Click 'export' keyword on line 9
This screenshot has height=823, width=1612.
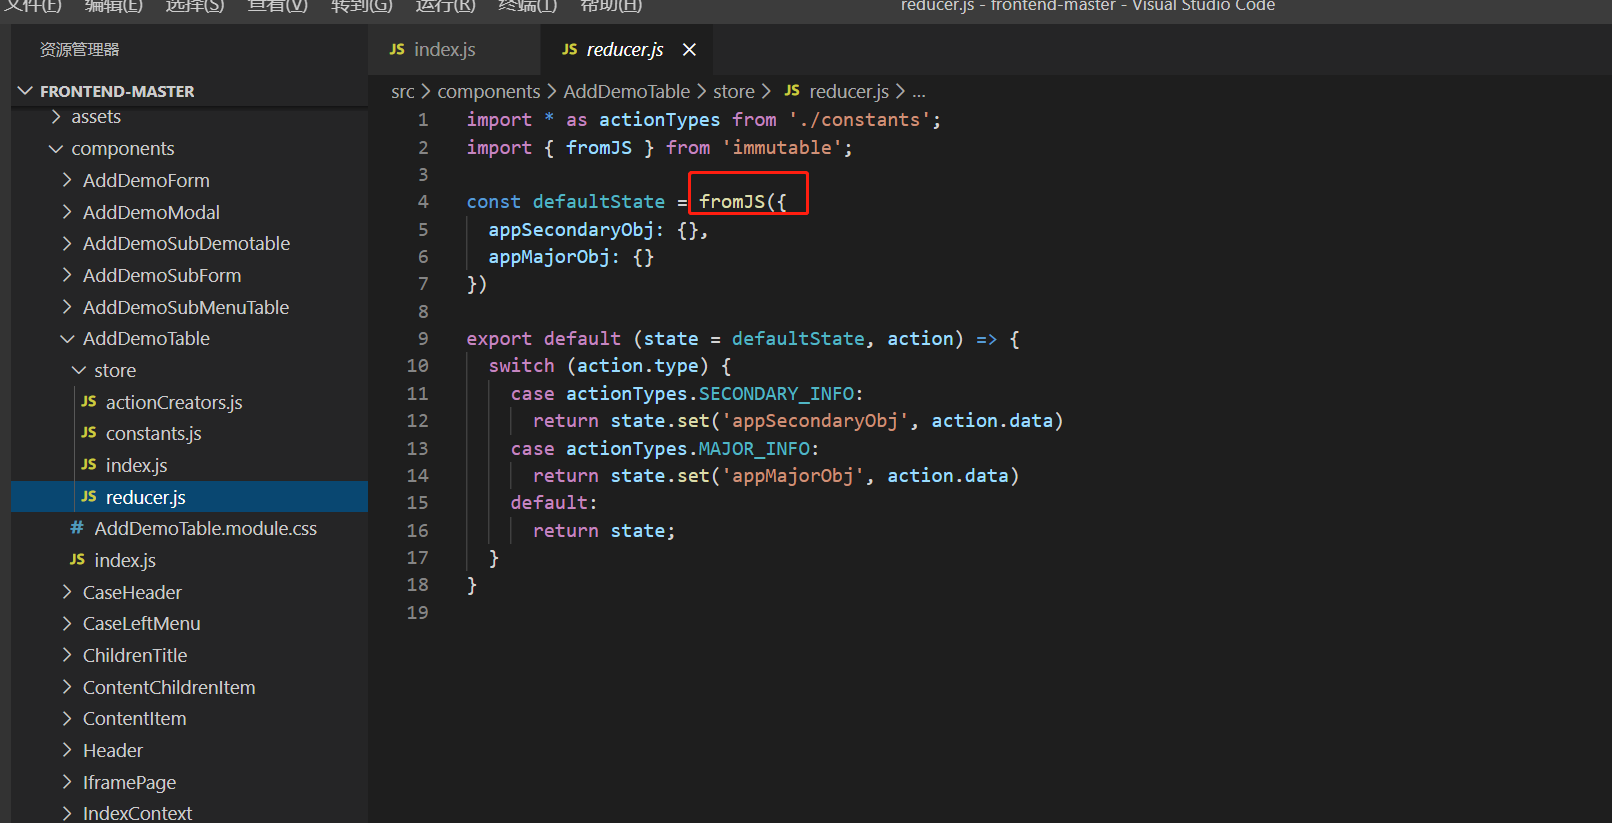[499, 339]
